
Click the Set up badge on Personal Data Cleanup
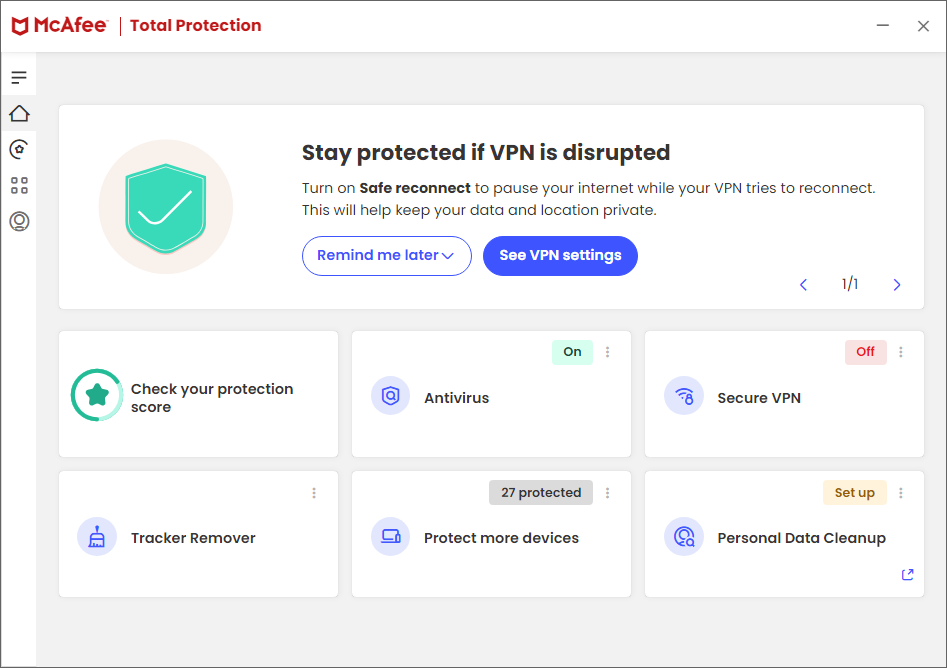click(854, 492)
